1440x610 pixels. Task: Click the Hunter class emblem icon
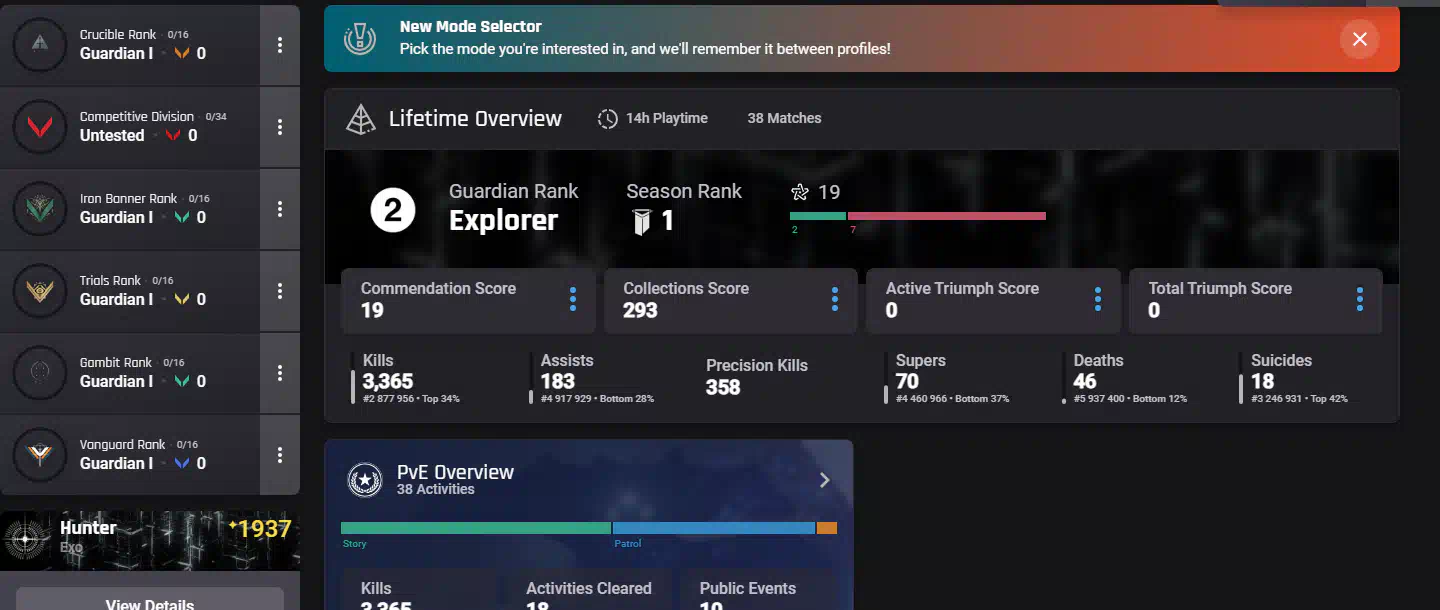point(23,540)
